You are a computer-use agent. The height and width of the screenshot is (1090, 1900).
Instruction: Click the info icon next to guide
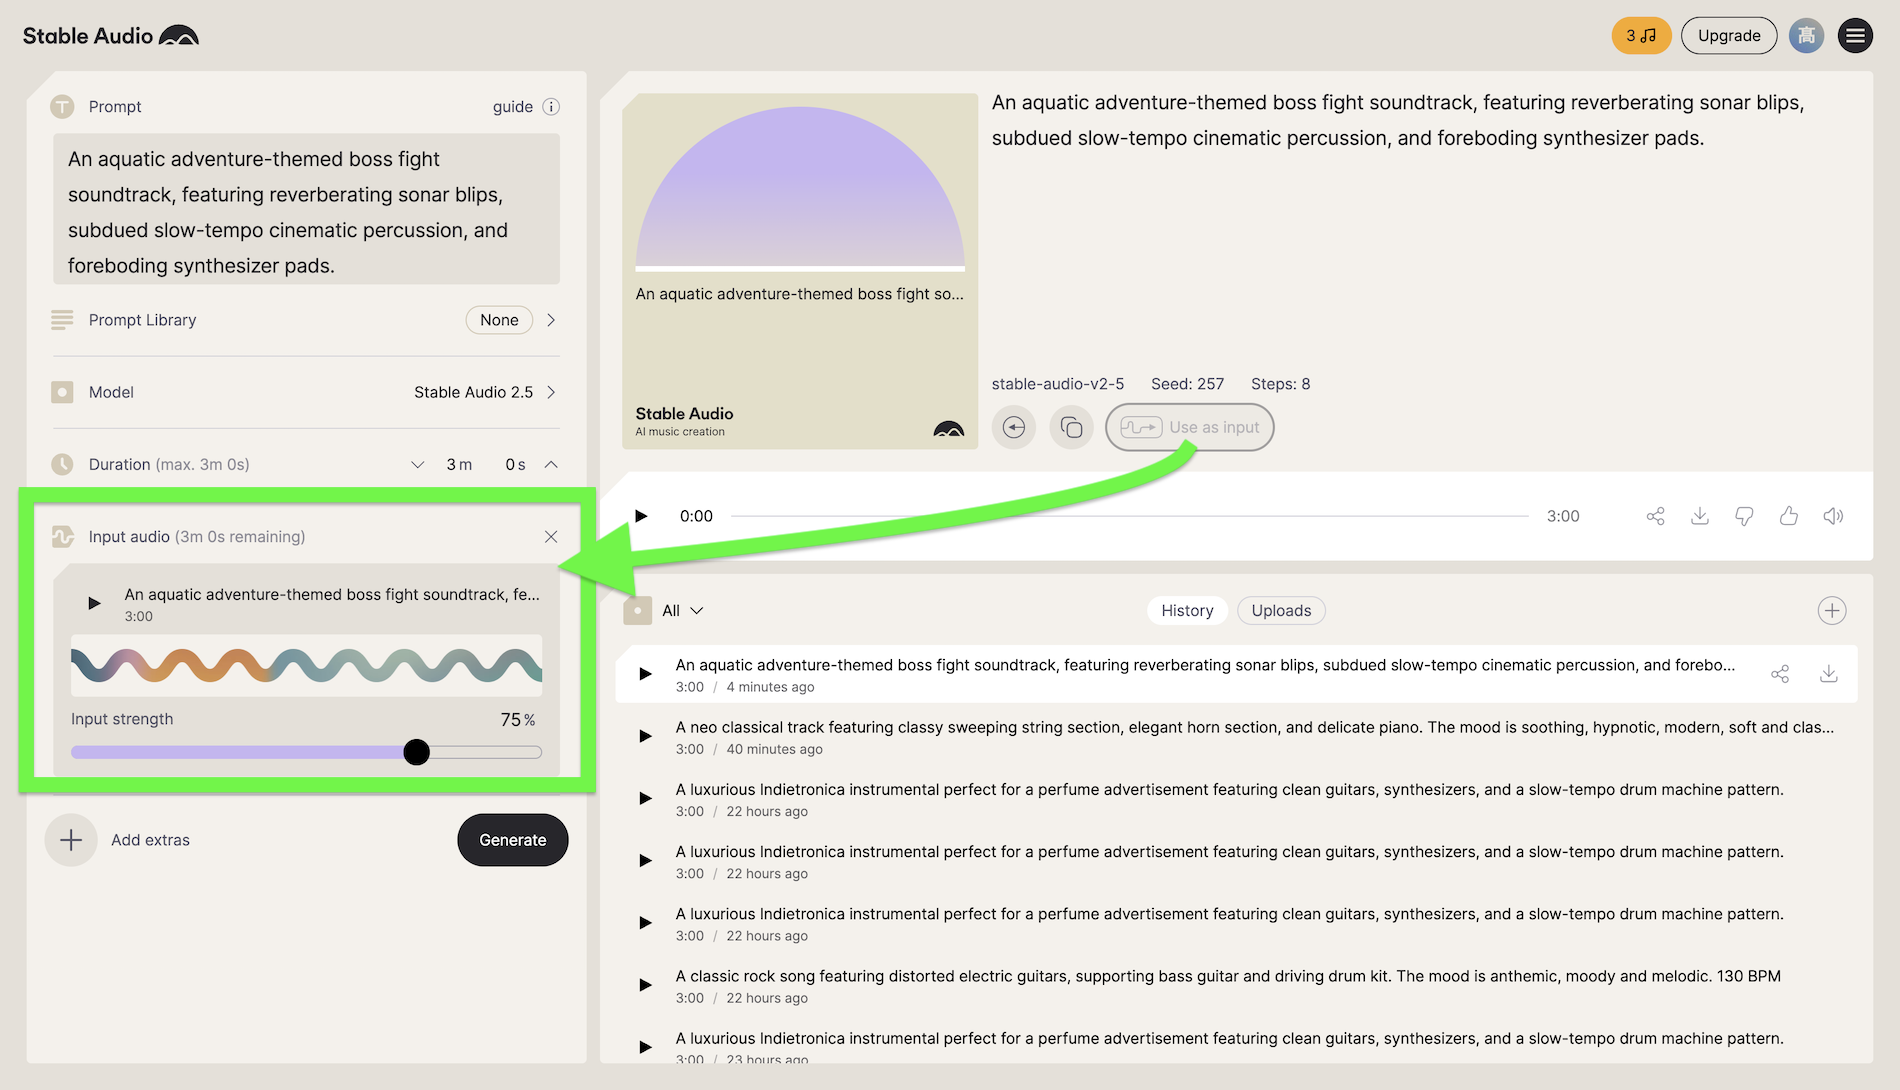coord(551,107)
